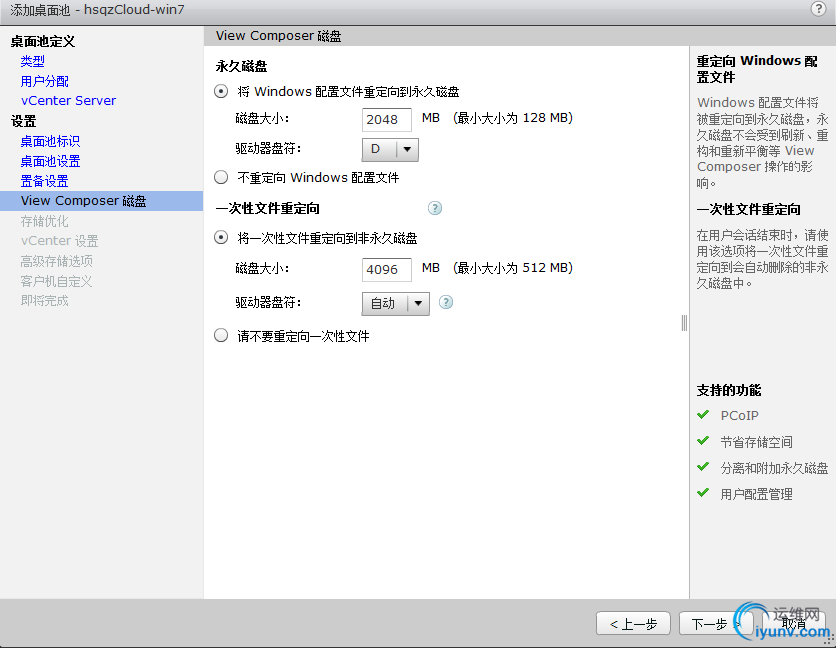This screenshot has height=648, width=836.
Task: Click disabled 存储优化 step in sidebar
Action: point(44,221)
